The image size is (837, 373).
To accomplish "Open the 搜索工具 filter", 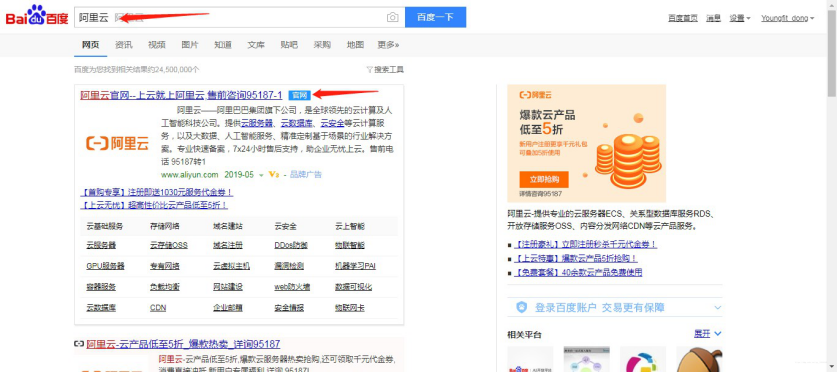I will (x=385, y=69).
